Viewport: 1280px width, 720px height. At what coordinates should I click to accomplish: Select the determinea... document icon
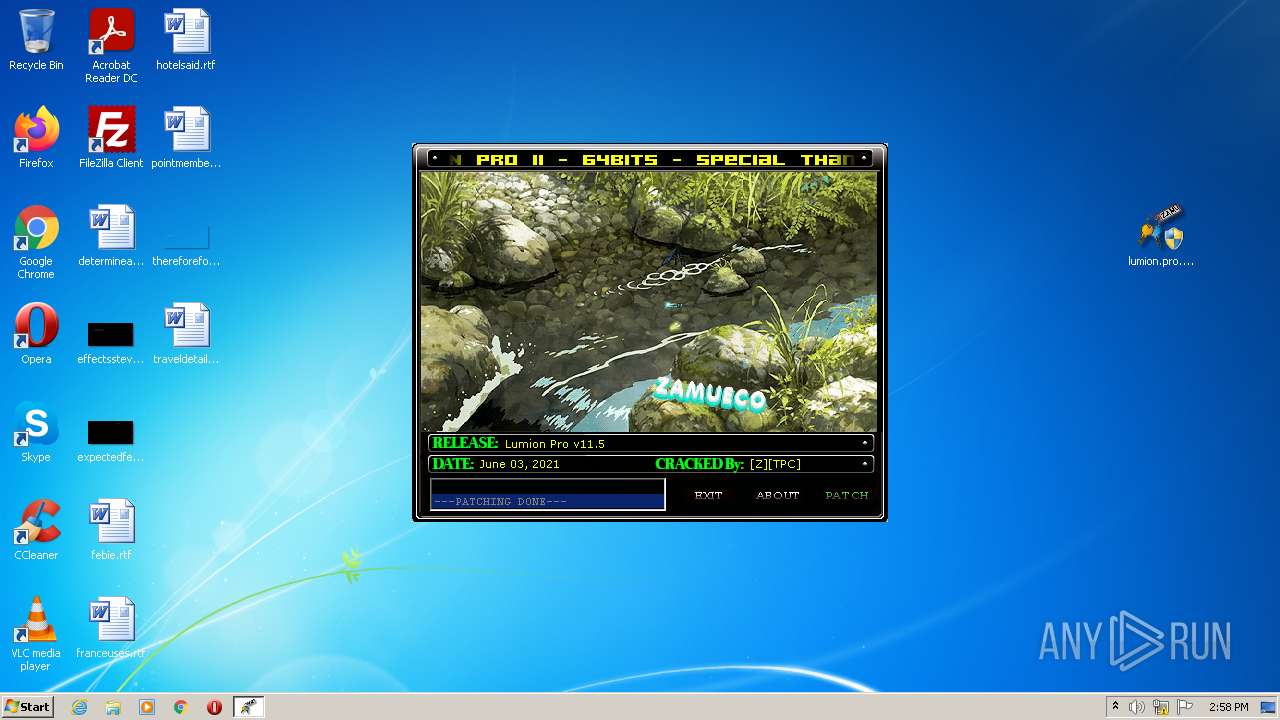tap(111, 236)
